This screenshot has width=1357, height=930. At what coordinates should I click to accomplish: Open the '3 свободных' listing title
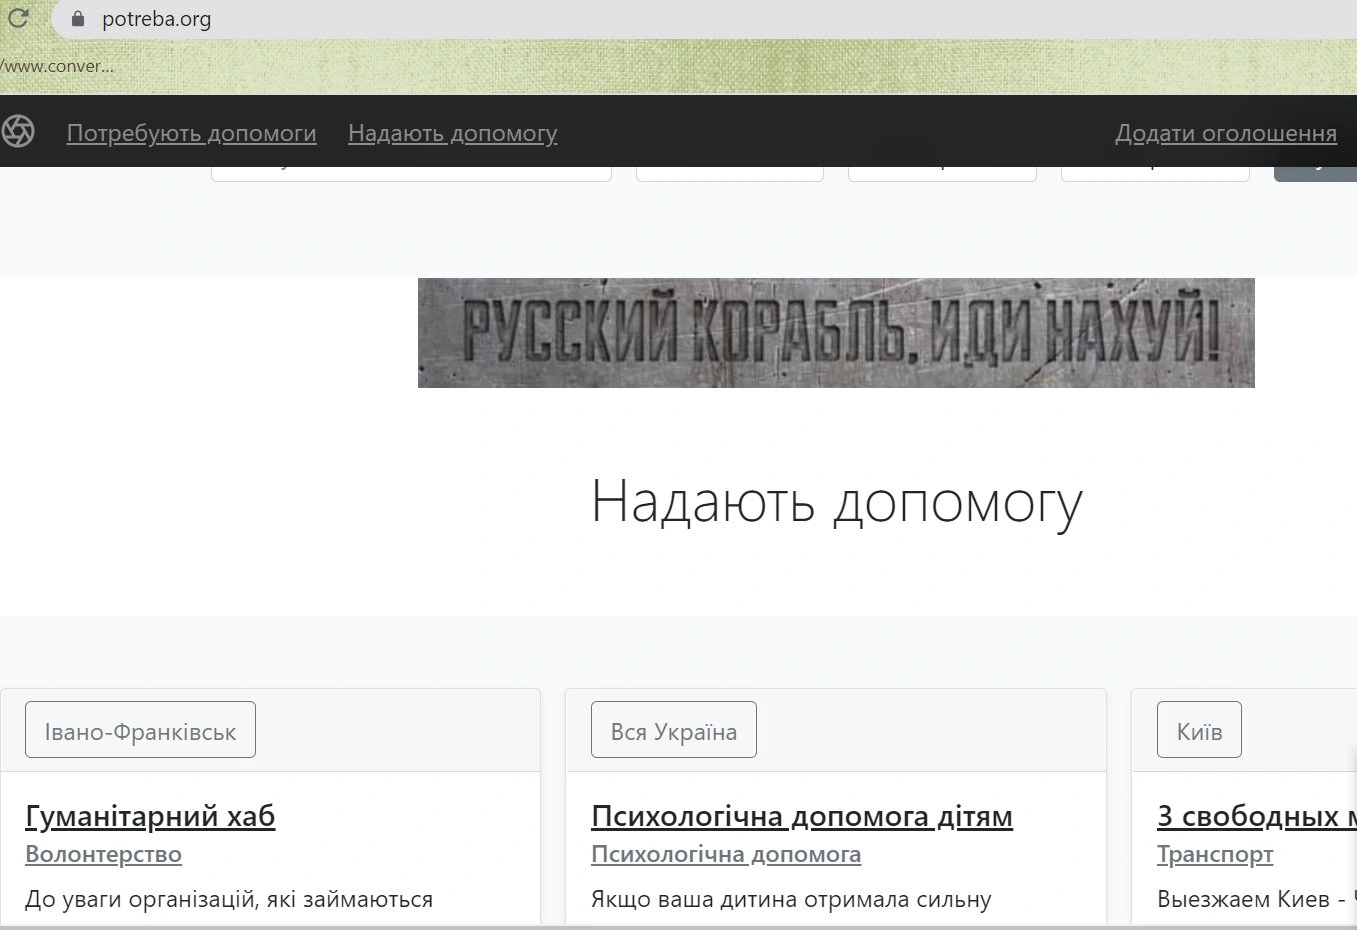[1256, 816]
